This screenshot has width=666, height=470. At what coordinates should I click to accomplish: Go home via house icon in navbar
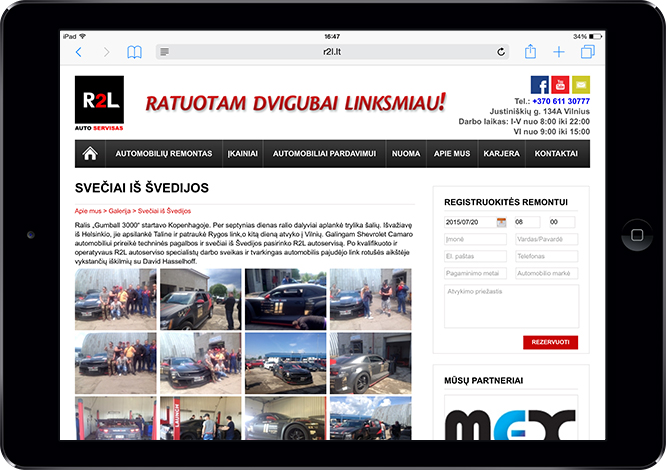(90, 154)
